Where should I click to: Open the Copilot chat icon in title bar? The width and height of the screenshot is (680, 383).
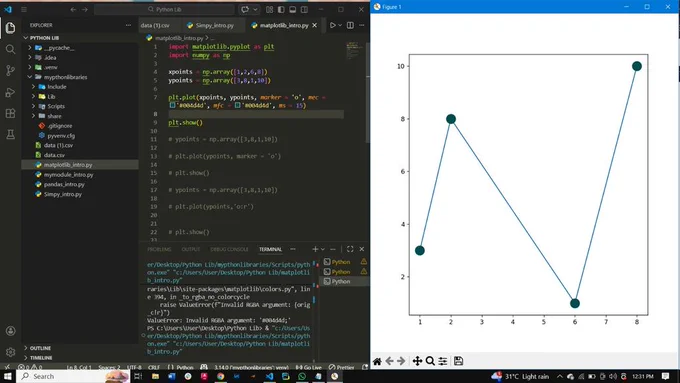coord(245,9)
